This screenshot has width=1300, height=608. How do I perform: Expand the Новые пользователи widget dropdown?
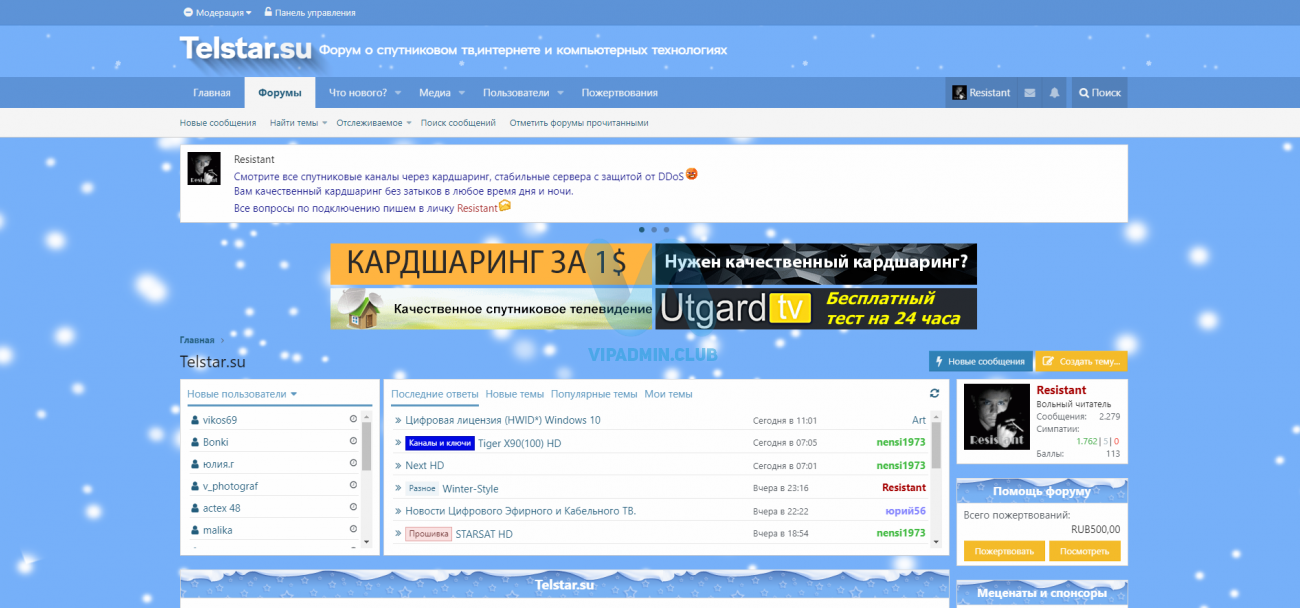click(x=294, y=394)
